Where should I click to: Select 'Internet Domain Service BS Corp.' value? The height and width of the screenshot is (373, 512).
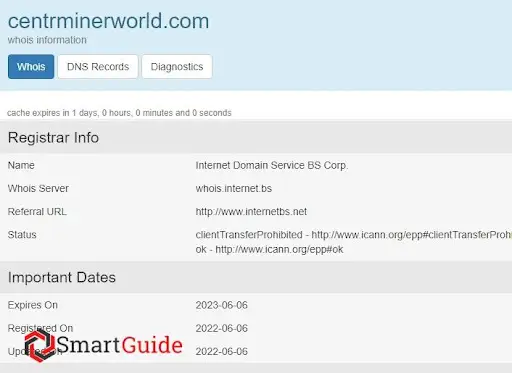coord(272,165)
